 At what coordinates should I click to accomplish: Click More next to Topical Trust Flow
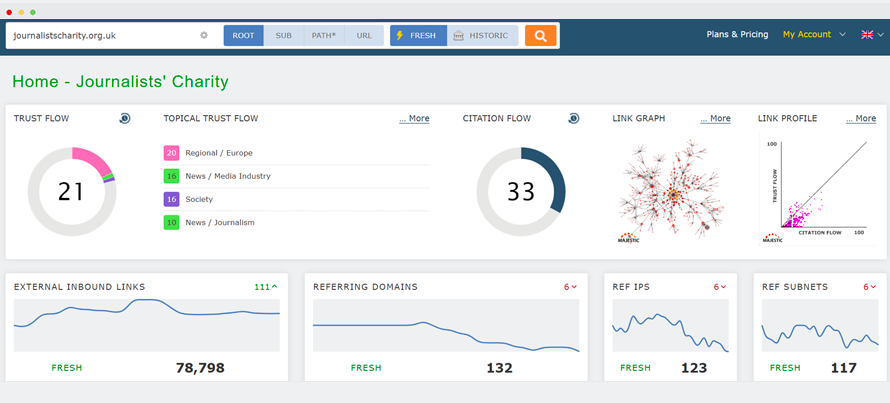point(414,118)
